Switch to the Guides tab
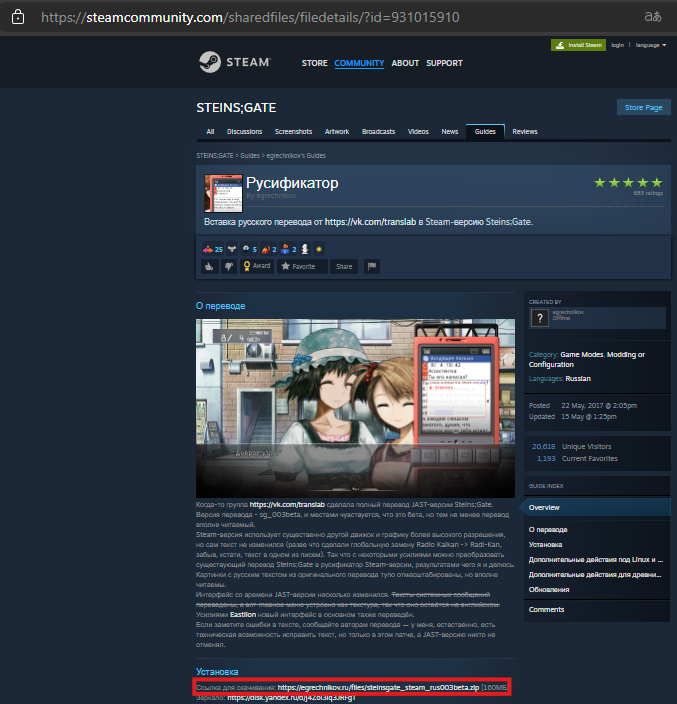Screen dimensions: 677x704 [x=485, y=132]
